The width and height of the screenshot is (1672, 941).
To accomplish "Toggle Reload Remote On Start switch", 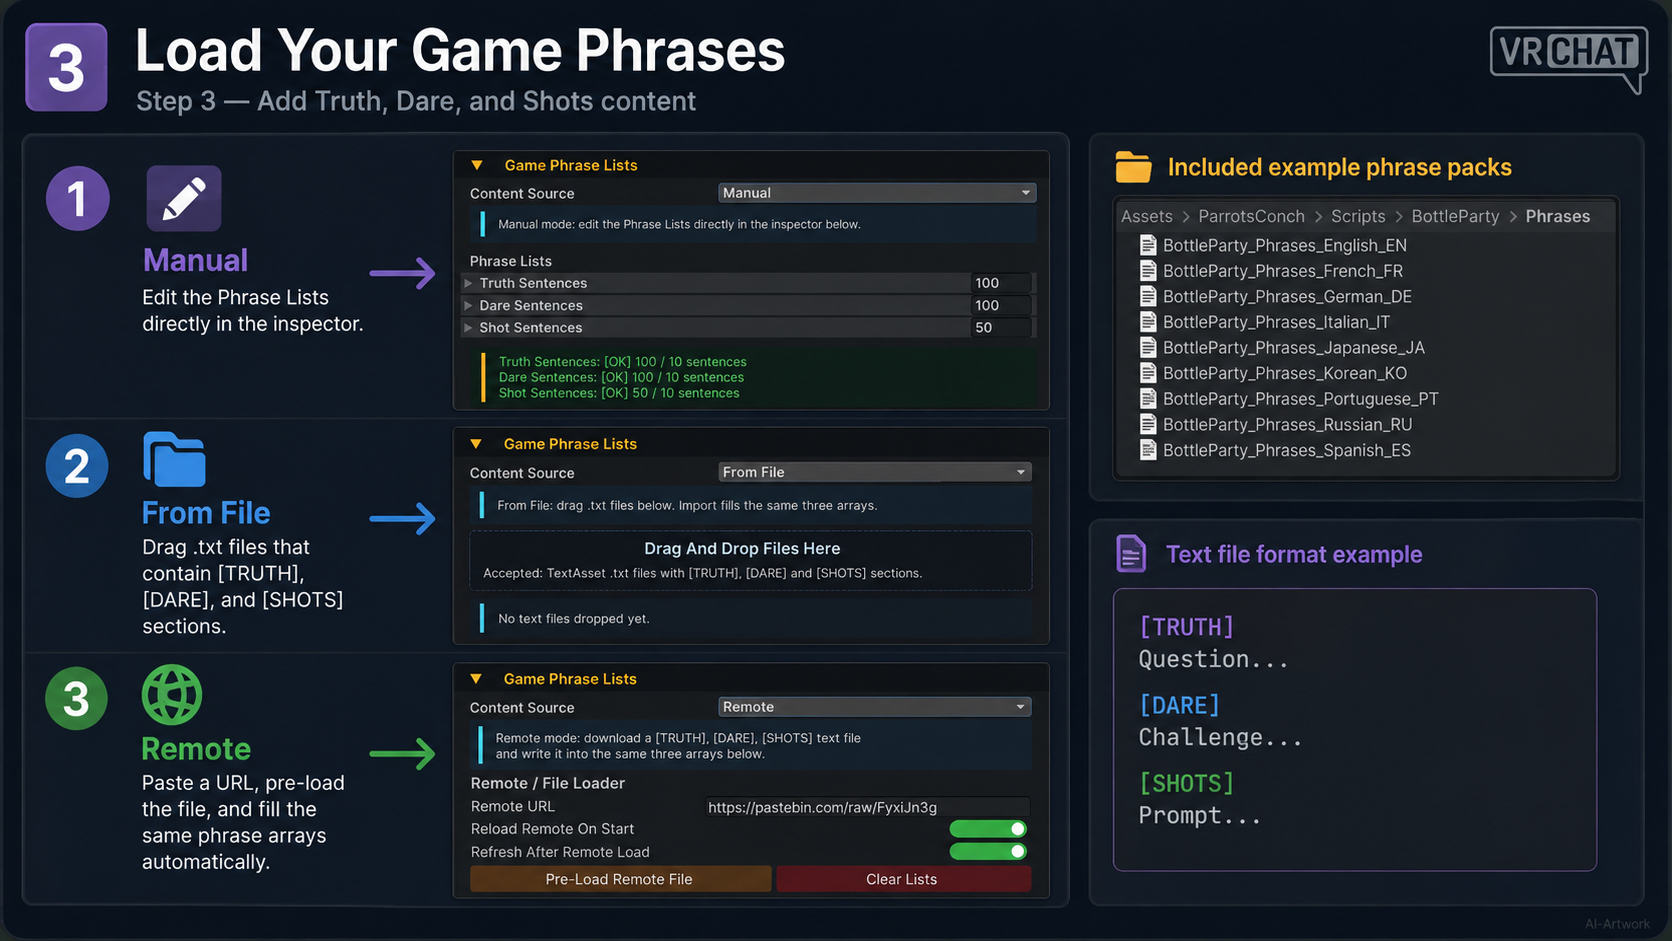I will (988, 828).
